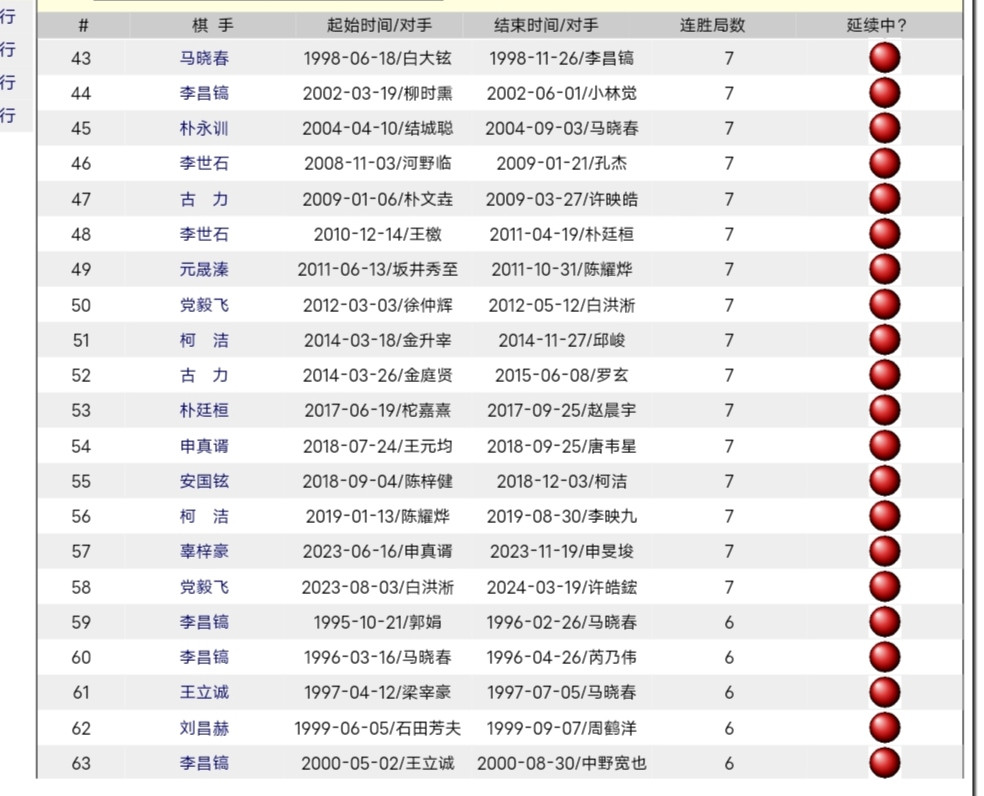Click red status ball in row 44
The width and height of the screenshot is (984, 796).
point(885,93)
